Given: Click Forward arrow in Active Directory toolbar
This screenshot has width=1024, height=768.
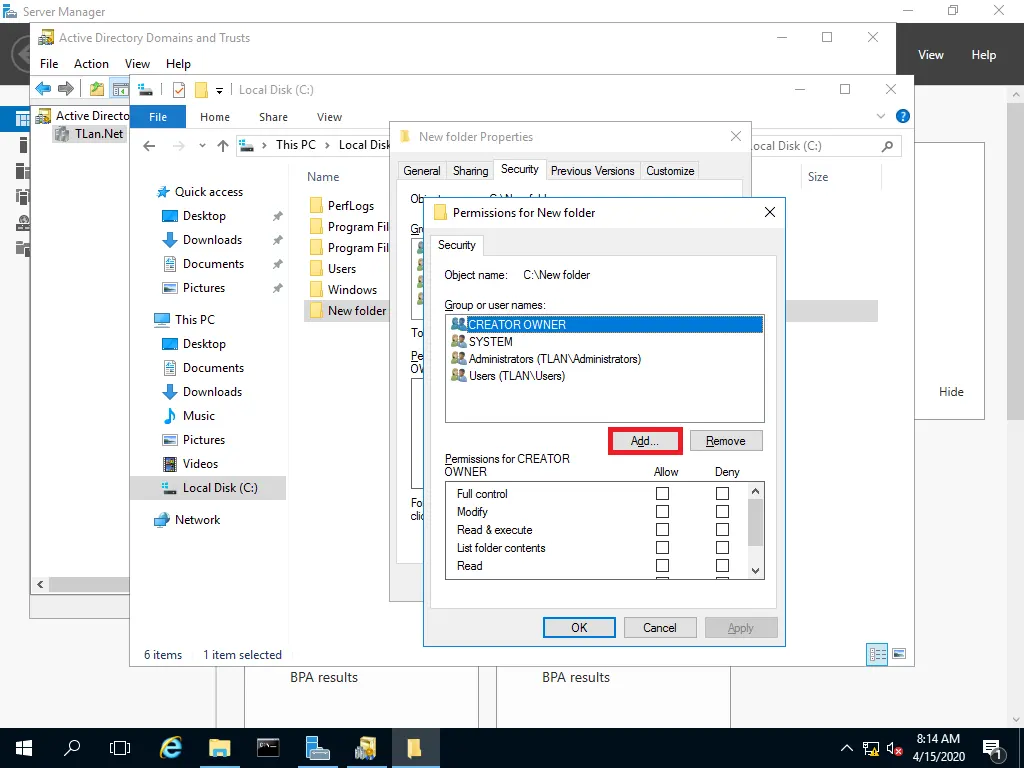Looking at the screenshot, I should tap(66, 89).
